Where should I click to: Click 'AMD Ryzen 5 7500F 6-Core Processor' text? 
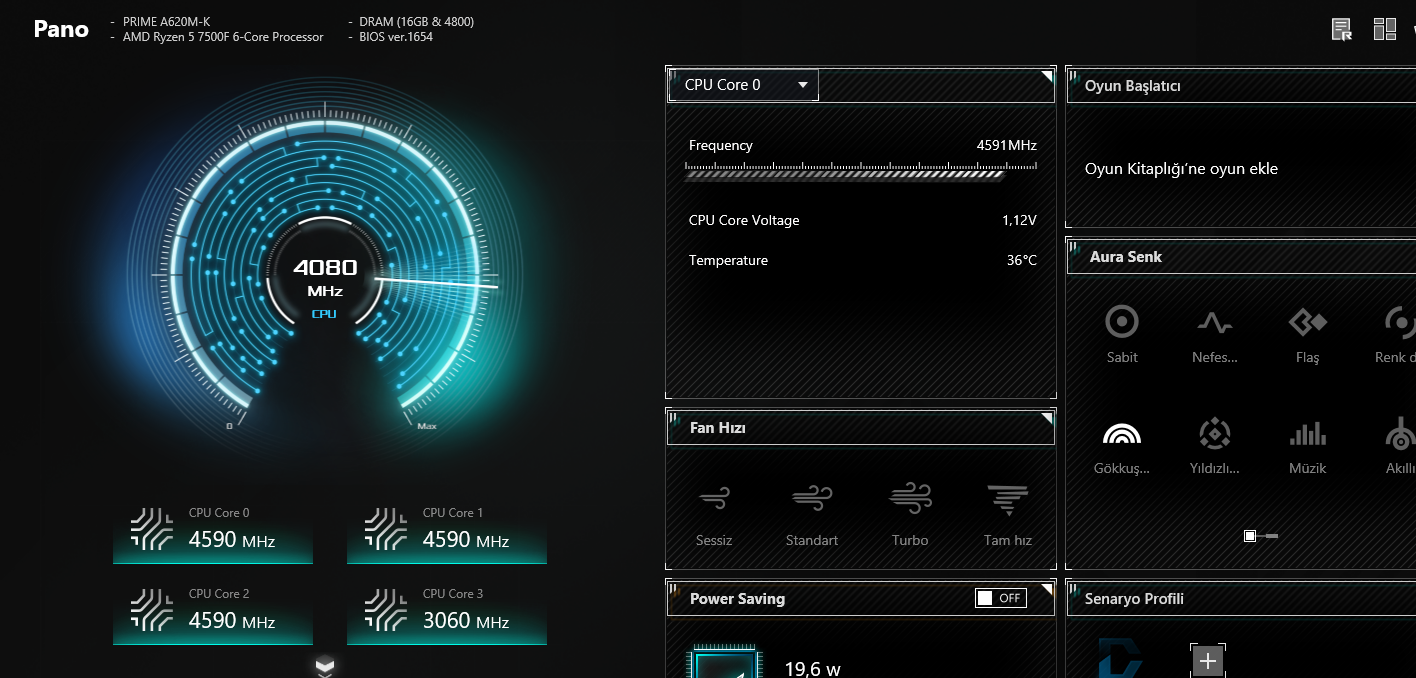tap(223, 37)
